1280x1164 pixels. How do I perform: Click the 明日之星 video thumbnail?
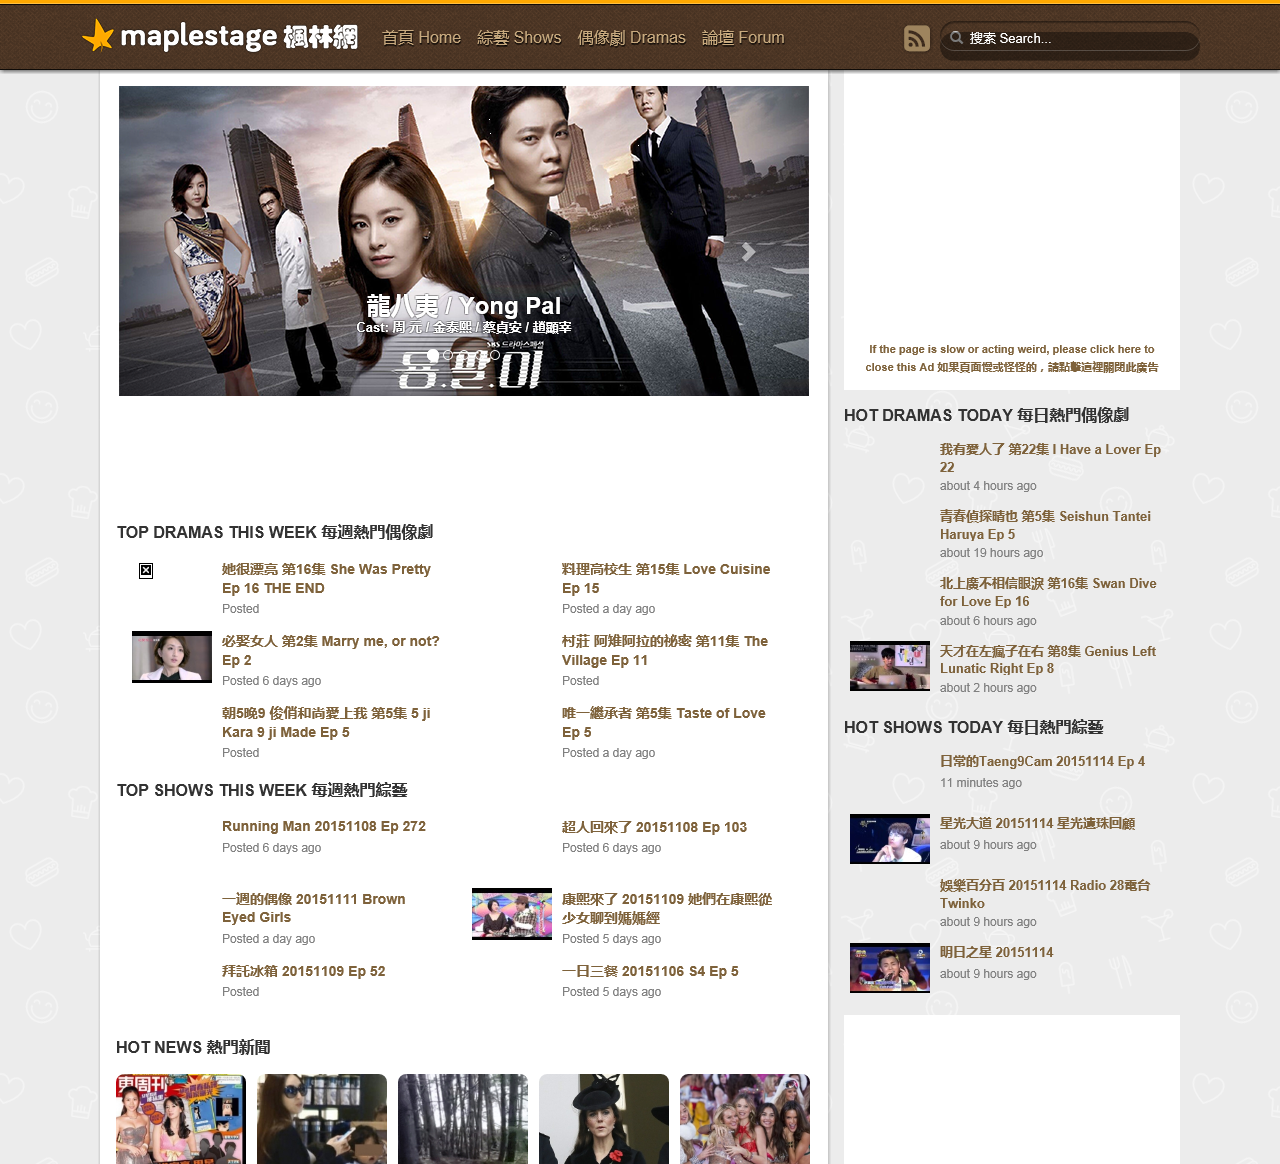pyautogui.click(x=890, y=968)
